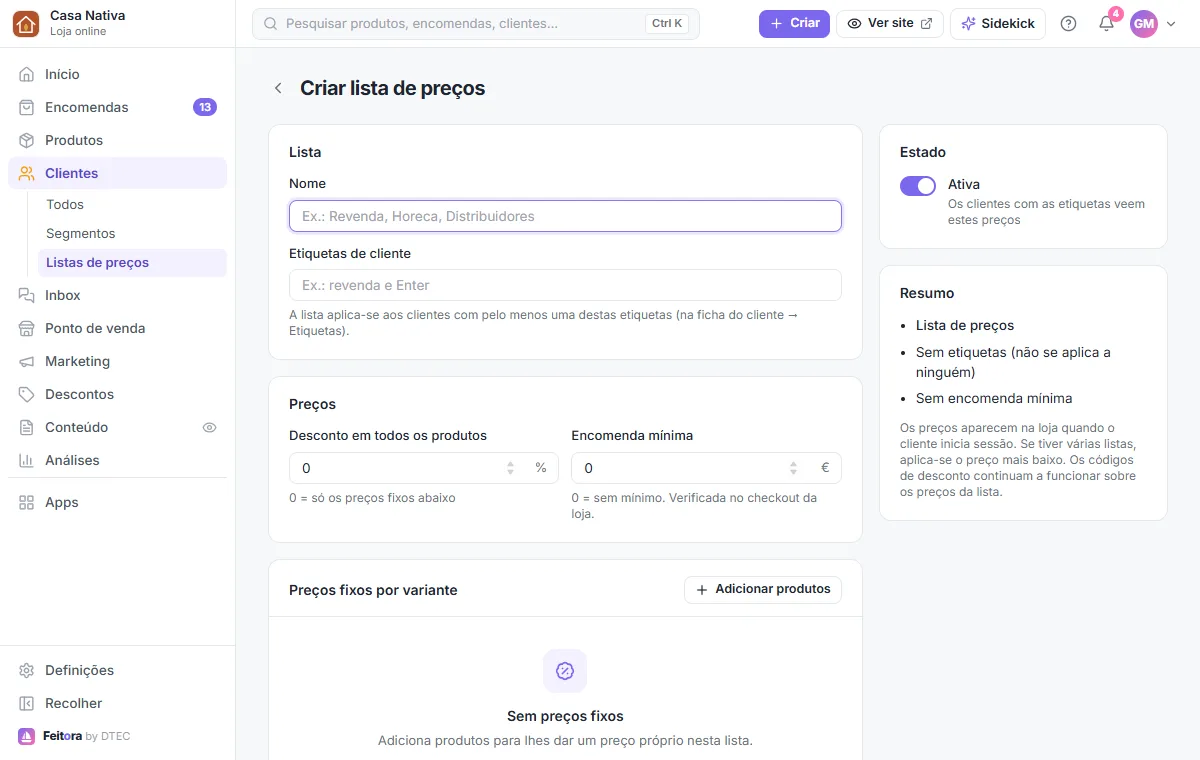Click the Ponto de venda shop icon
This screenshot has width=1200, height=760.
pos(27,328)
